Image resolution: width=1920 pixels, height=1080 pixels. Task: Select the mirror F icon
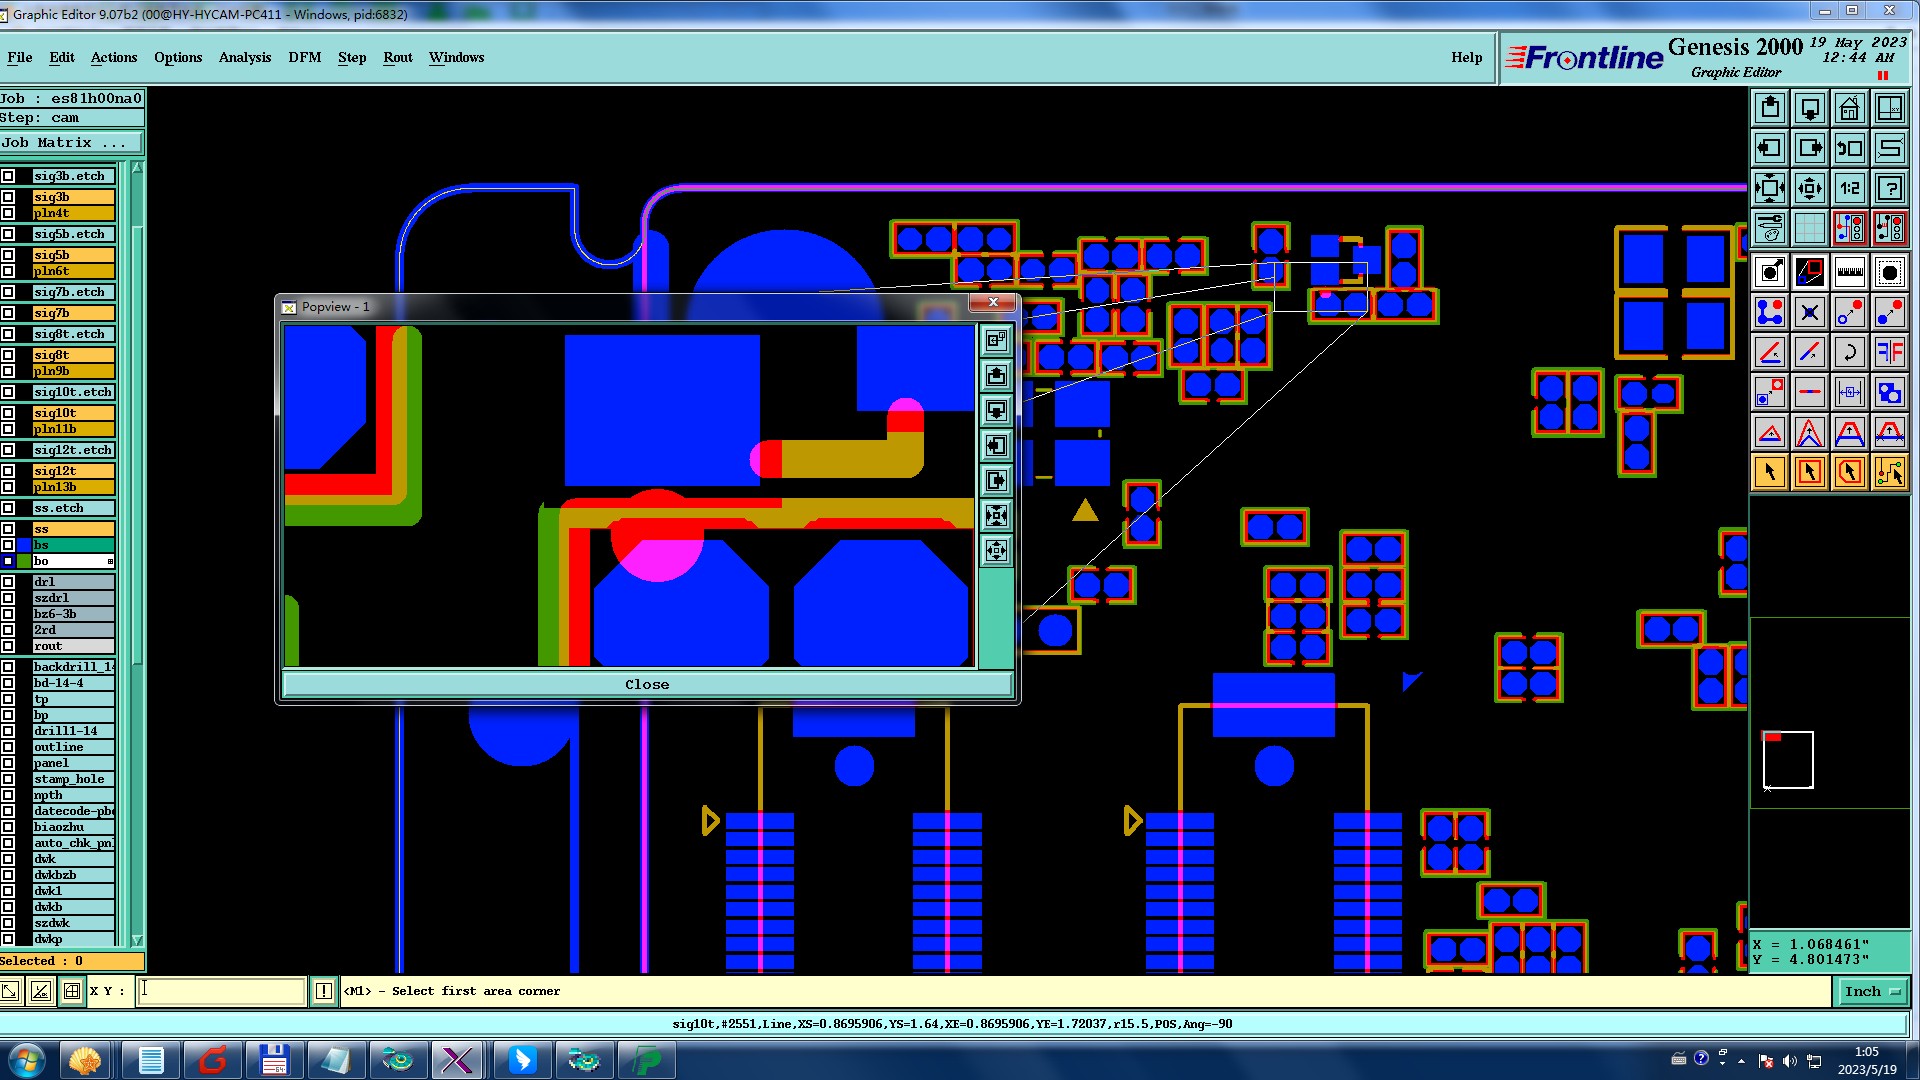[1890, 352]
